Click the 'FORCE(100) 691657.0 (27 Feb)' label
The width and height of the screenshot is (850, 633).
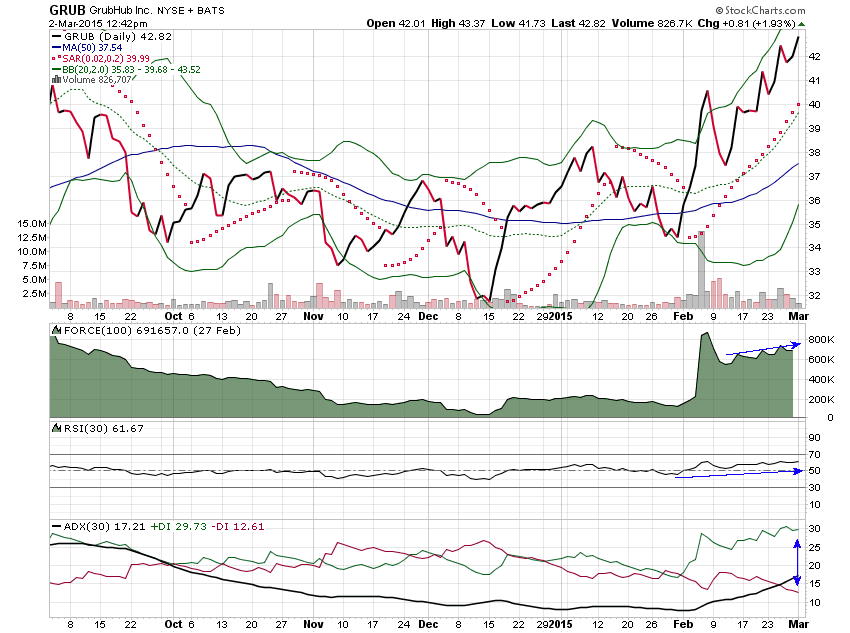152,330
